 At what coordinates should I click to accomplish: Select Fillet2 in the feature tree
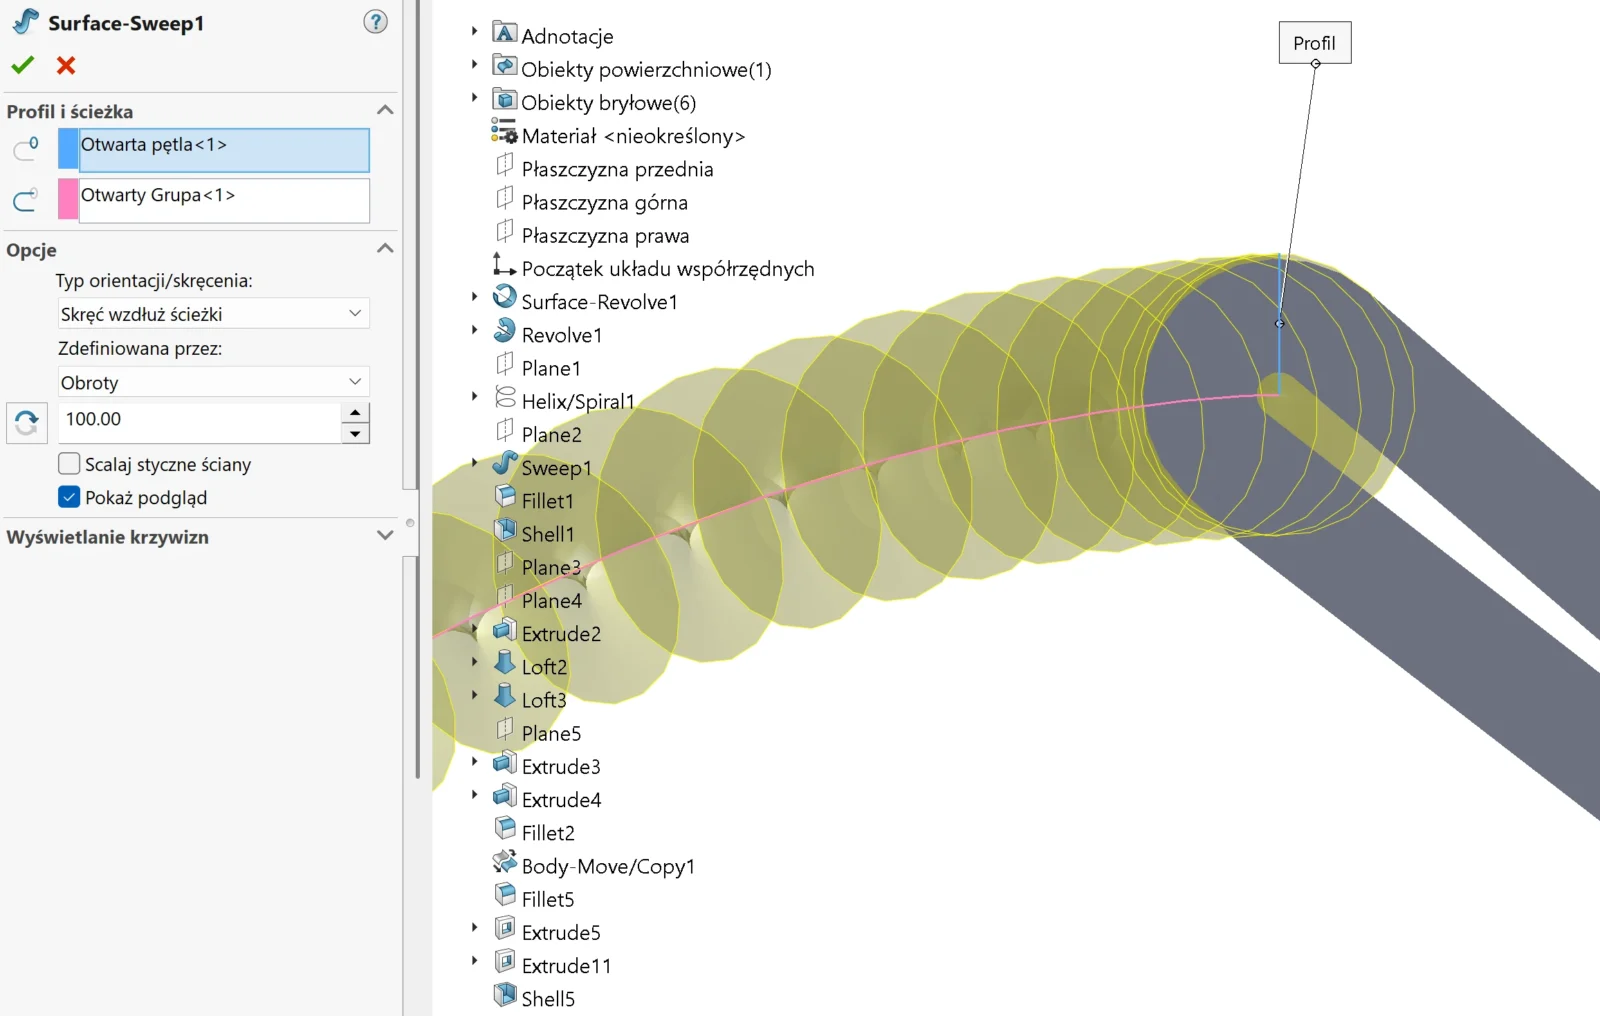tap(548, 833)
